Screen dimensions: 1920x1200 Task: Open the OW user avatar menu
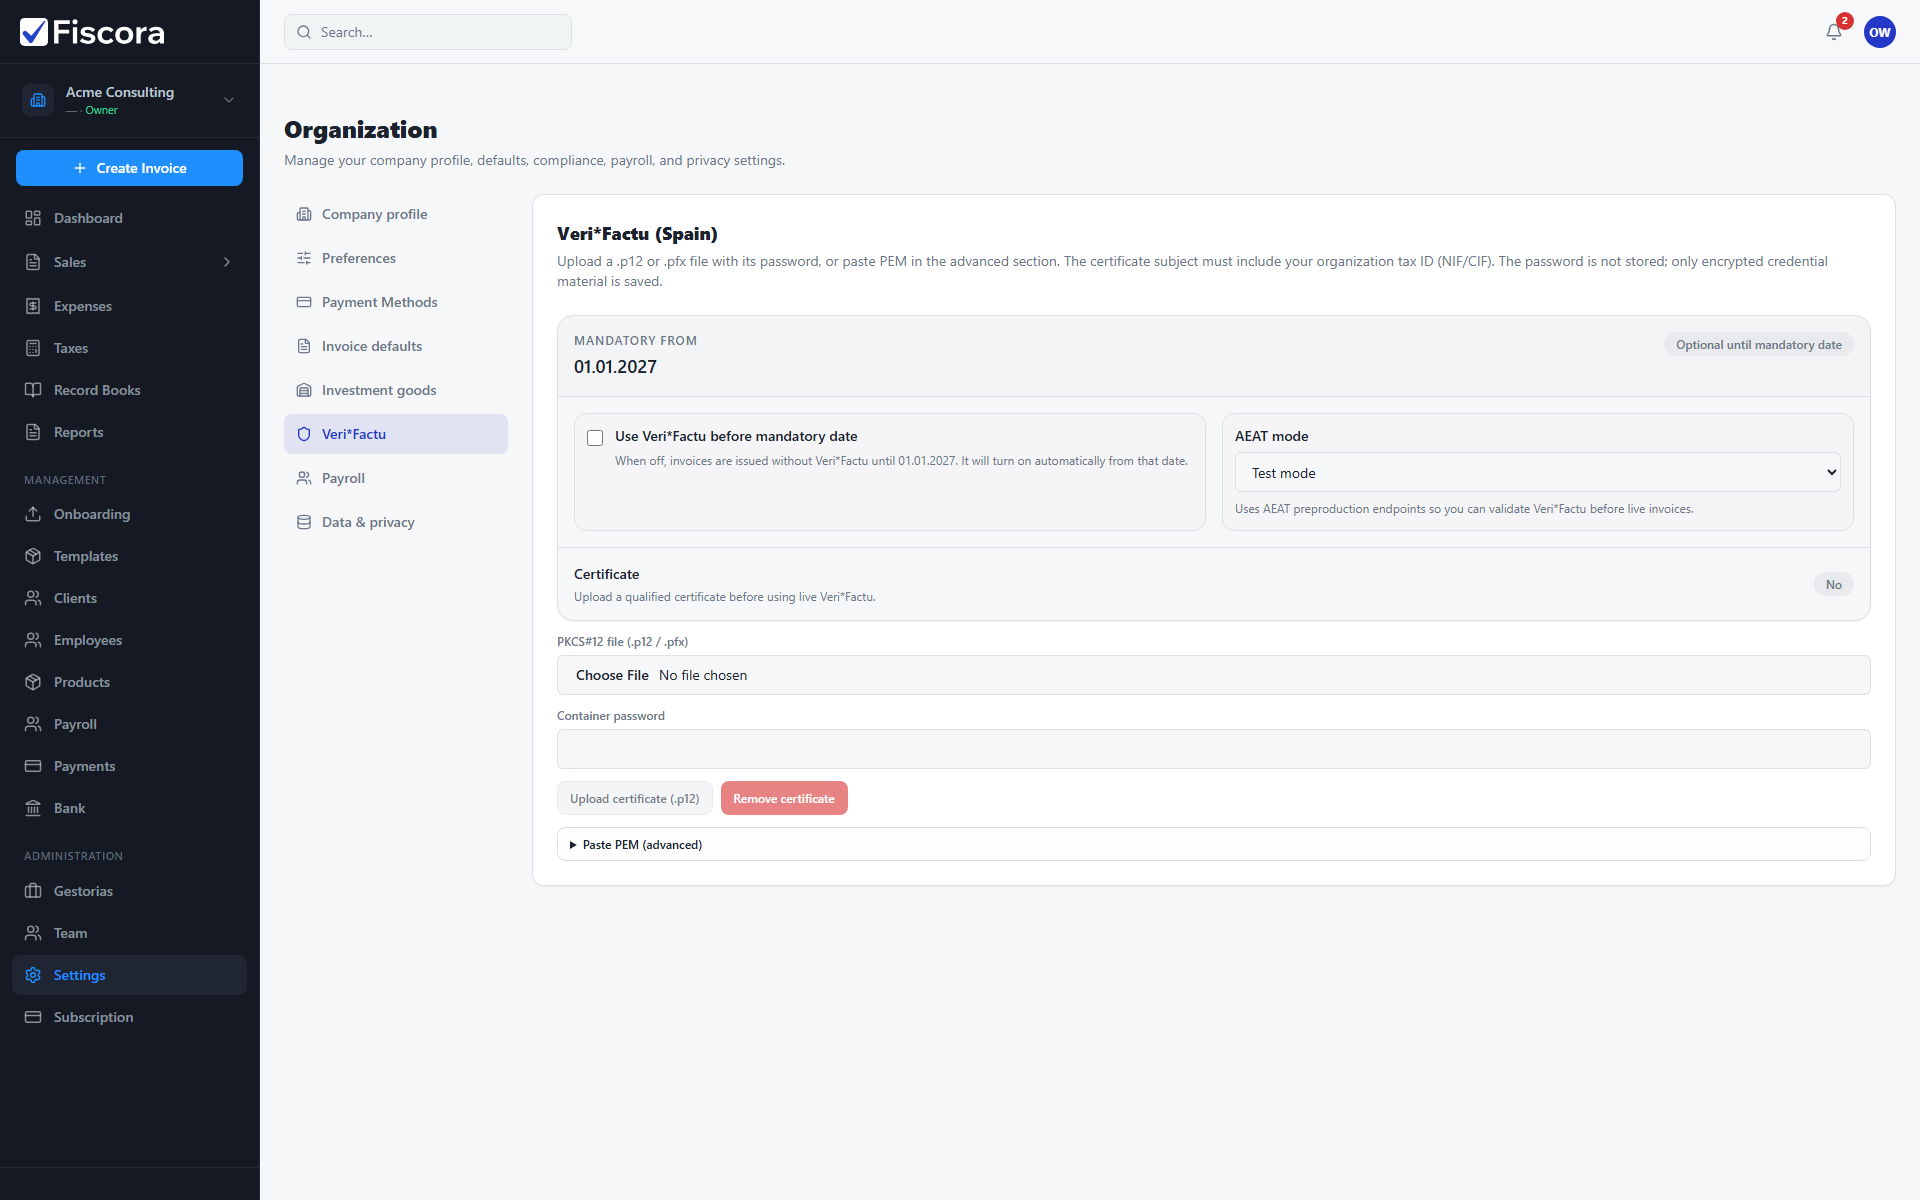click(1880, 32)
